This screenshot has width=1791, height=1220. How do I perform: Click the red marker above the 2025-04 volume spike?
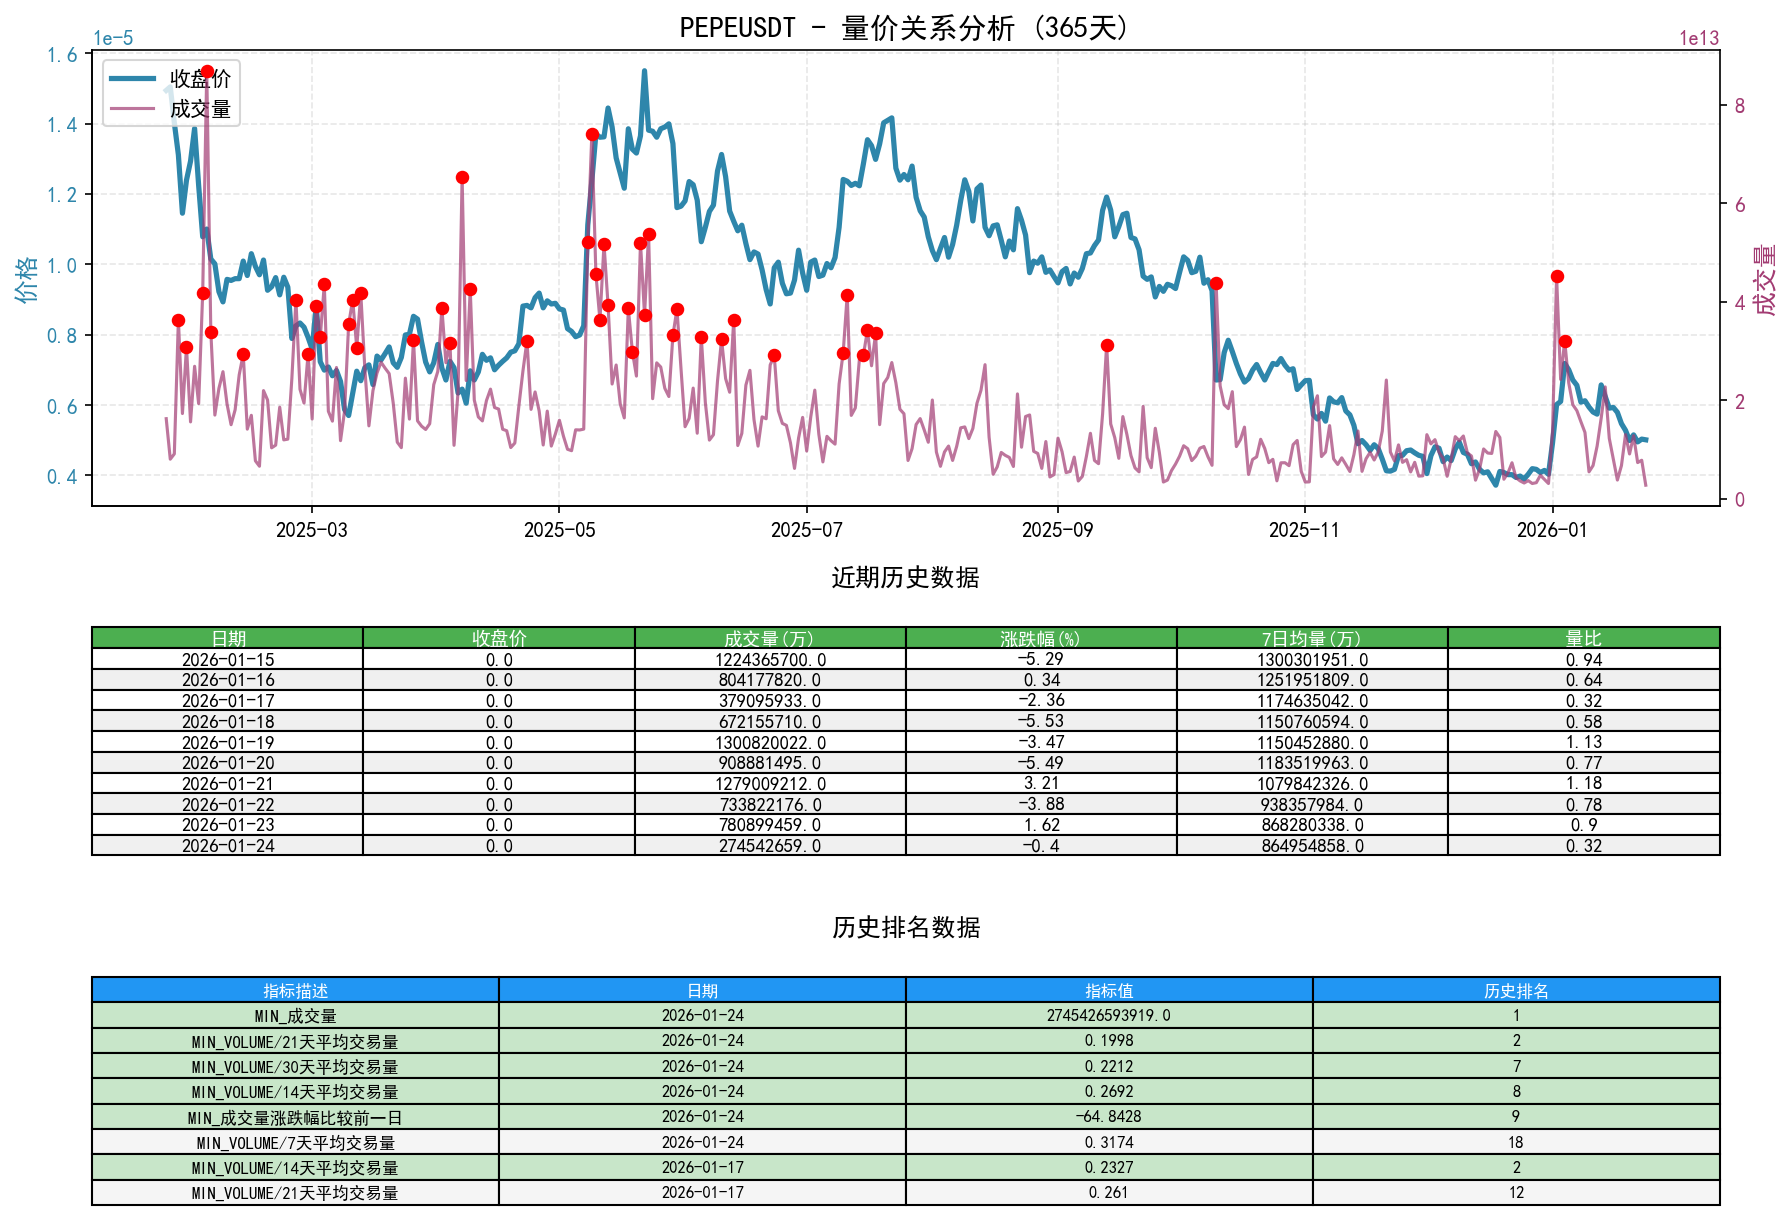(x=462, y=176)
